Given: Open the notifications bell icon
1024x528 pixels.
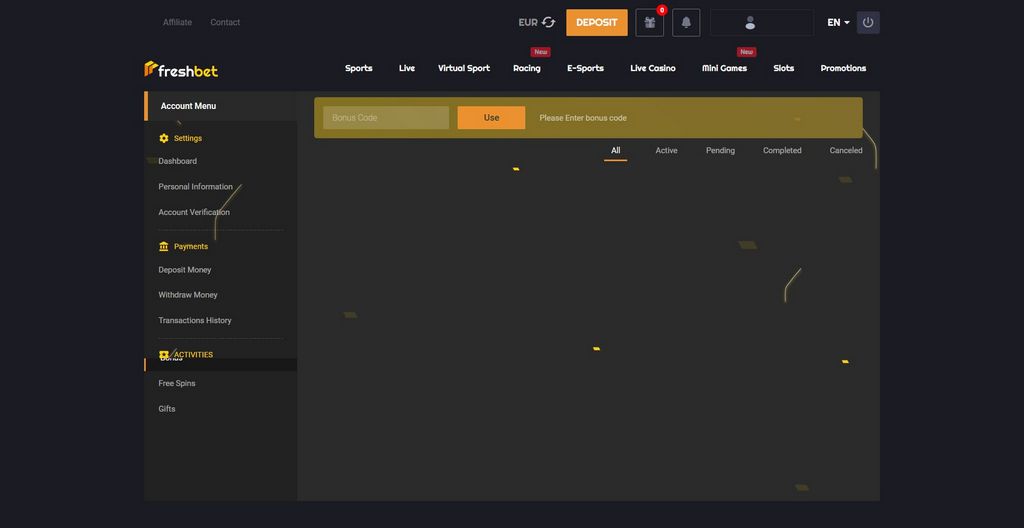Looking at the screenshot, I should pyautogui.click(x=686, y=22).
